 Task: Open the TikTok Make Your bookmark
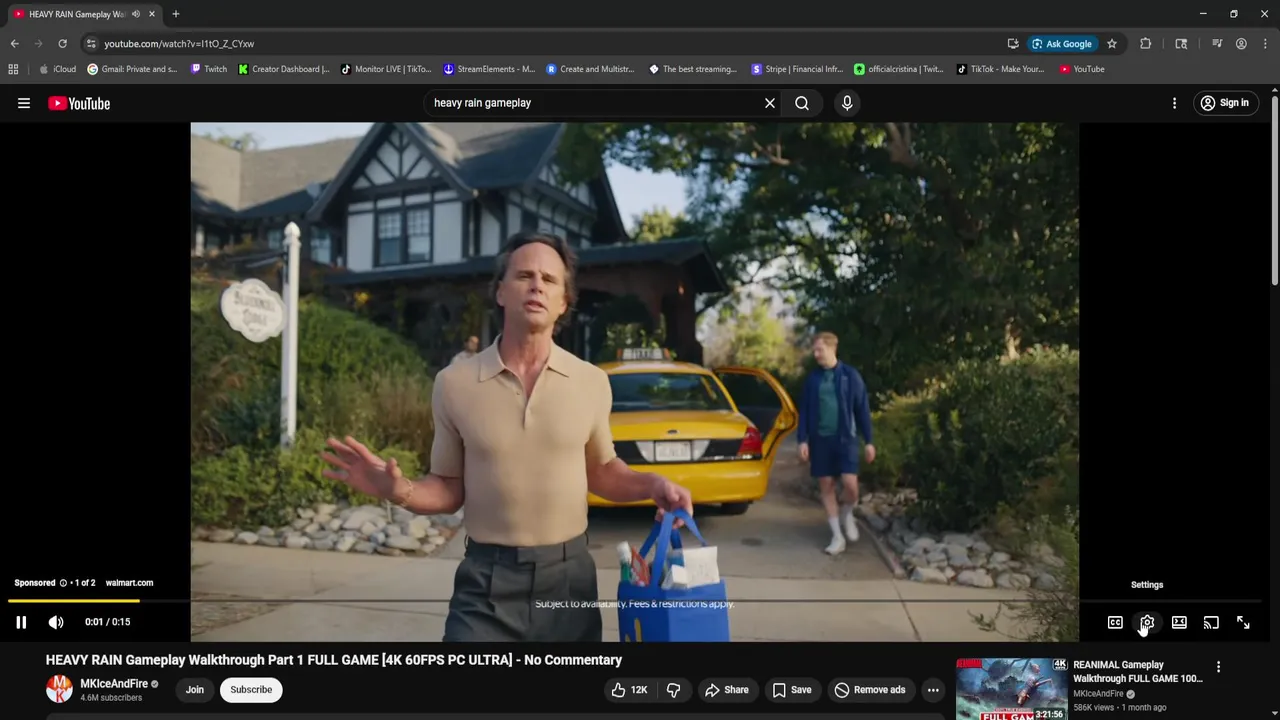click(1000, 69)
